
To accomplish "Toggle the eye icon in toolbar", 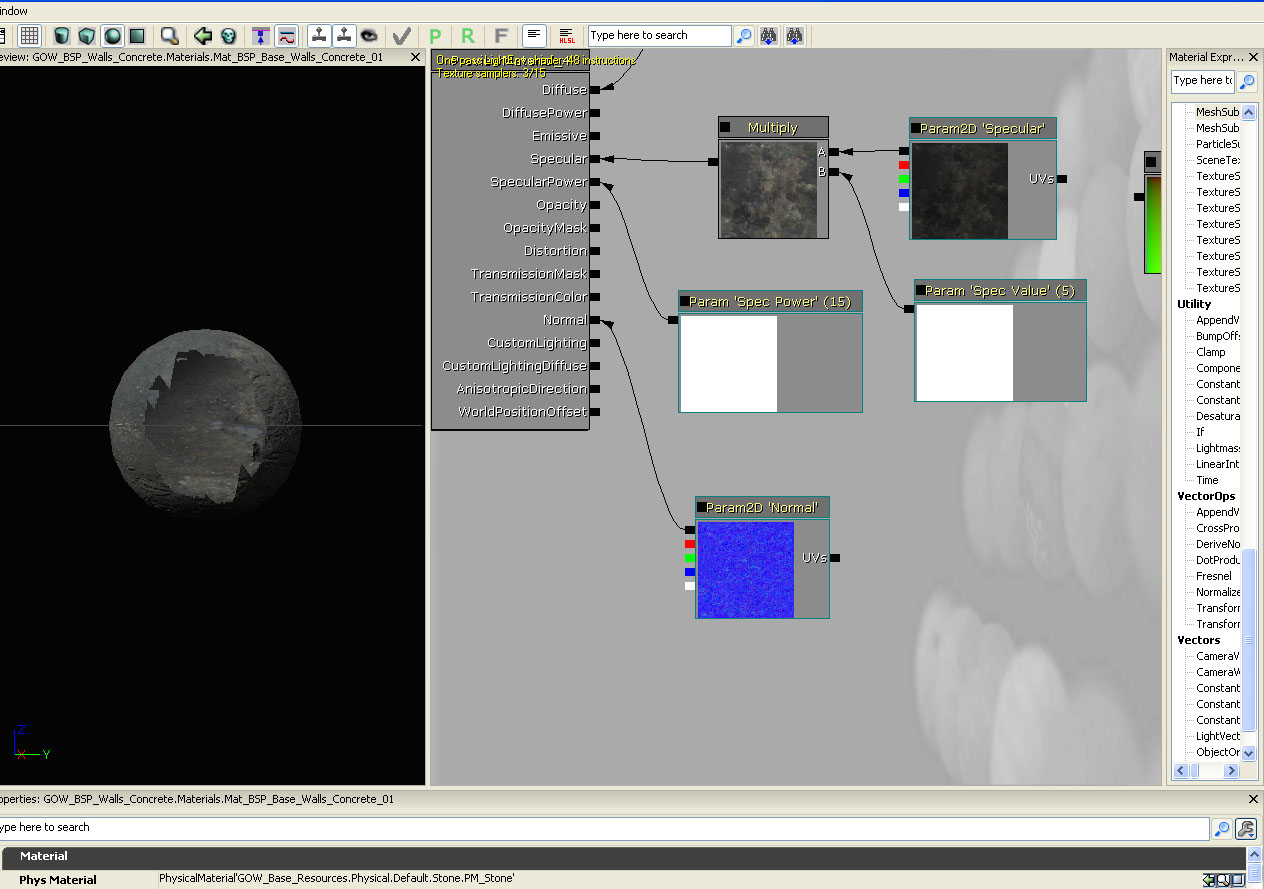I will [x=369, y=36].
